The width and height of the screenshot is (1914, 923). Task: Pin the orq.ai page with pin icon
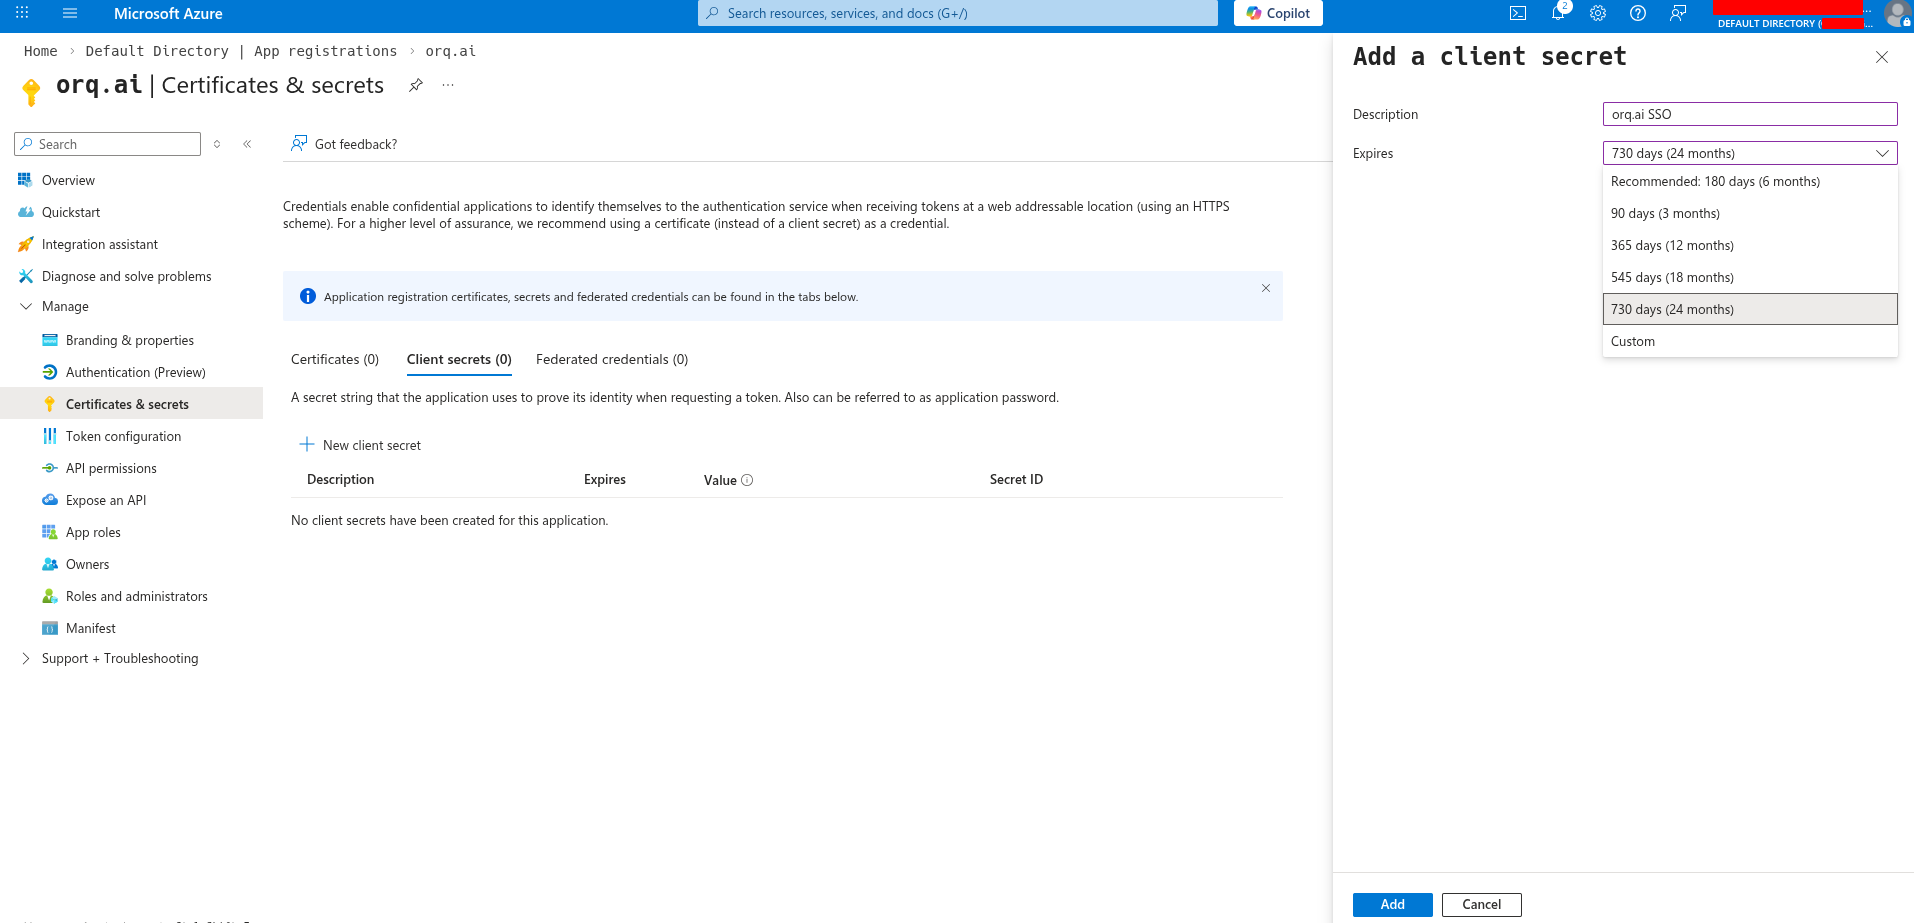pyautogui.click(x=416, y=85)
